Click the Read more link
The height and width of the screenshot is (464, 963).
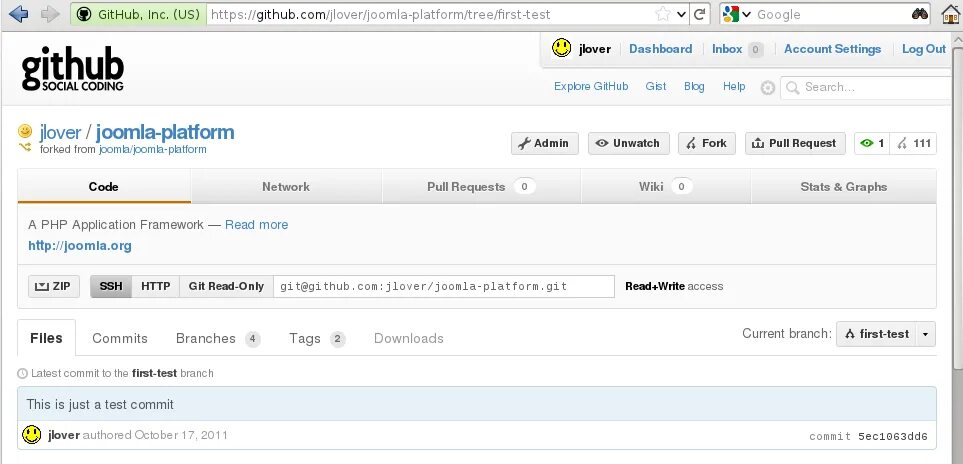[256, 225]
